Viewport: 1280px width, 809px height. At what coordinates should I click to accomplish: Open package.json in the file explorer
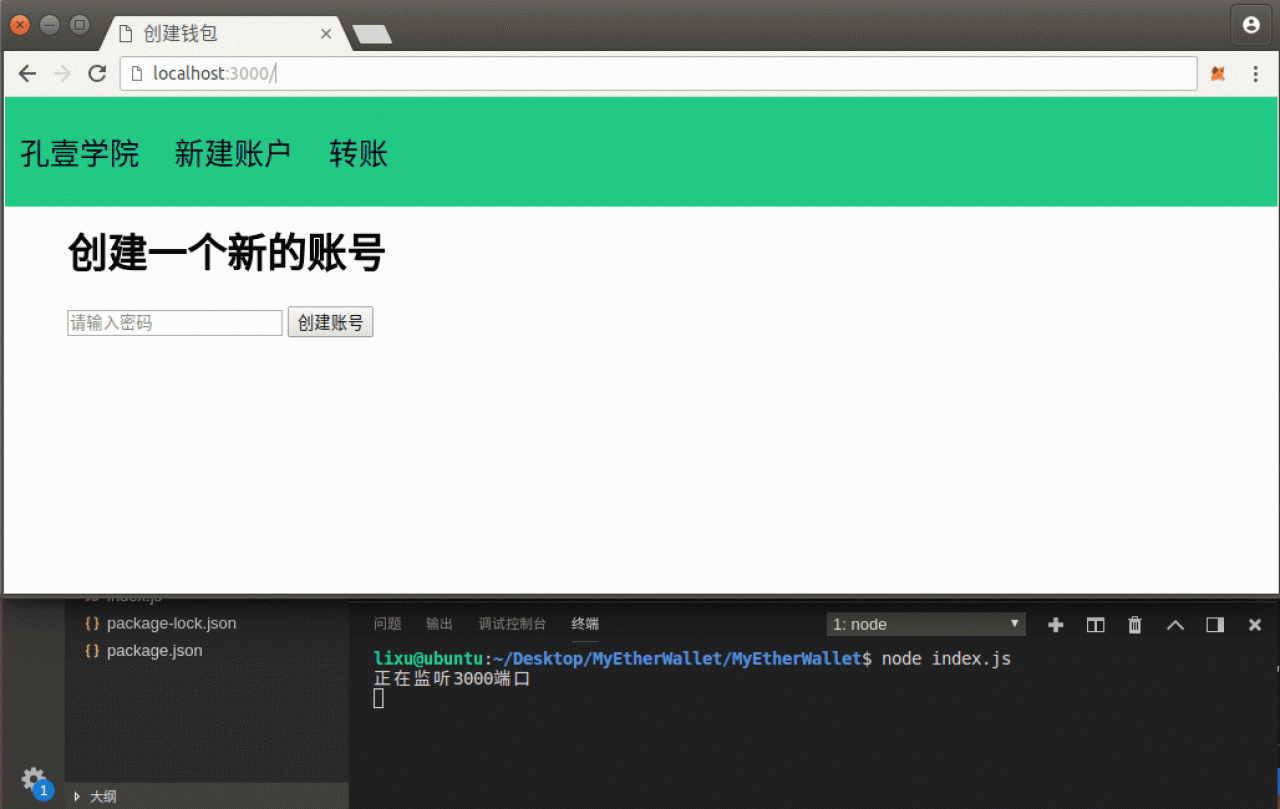pyautogui.click(x=154, y=650)
